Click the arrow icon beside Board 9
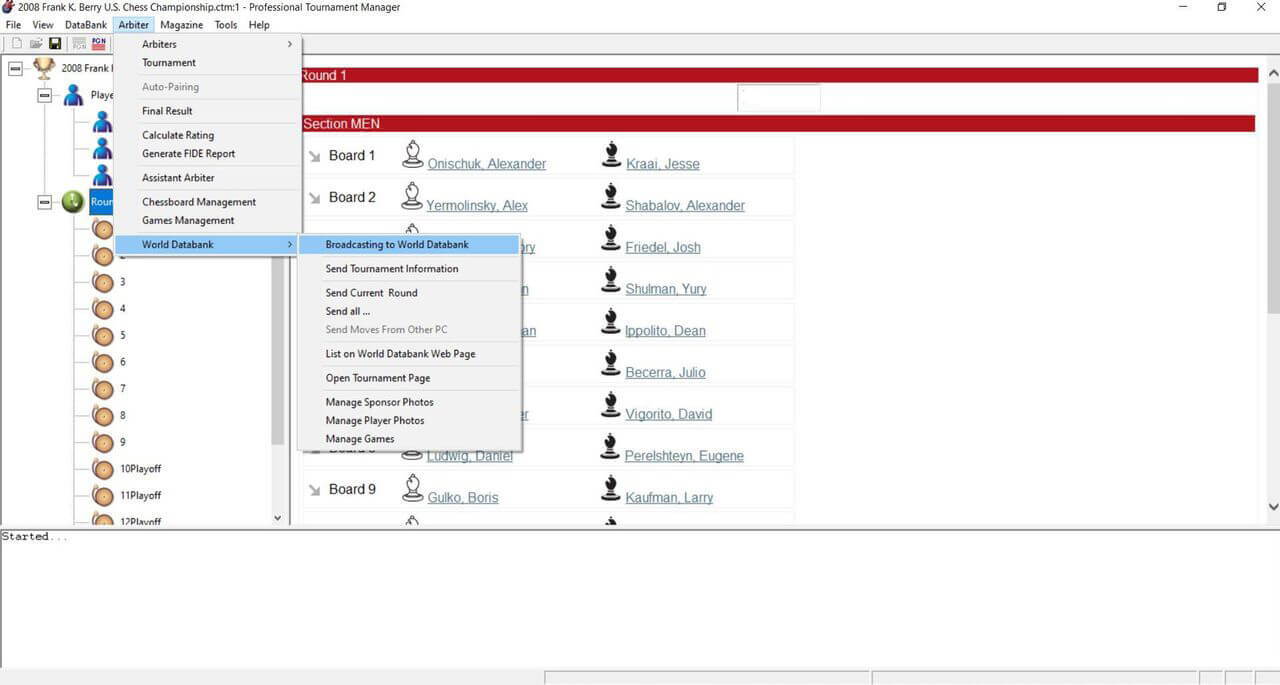This screenshot has width=1280, height=685. pyautogui.click(x=314, y=490)
